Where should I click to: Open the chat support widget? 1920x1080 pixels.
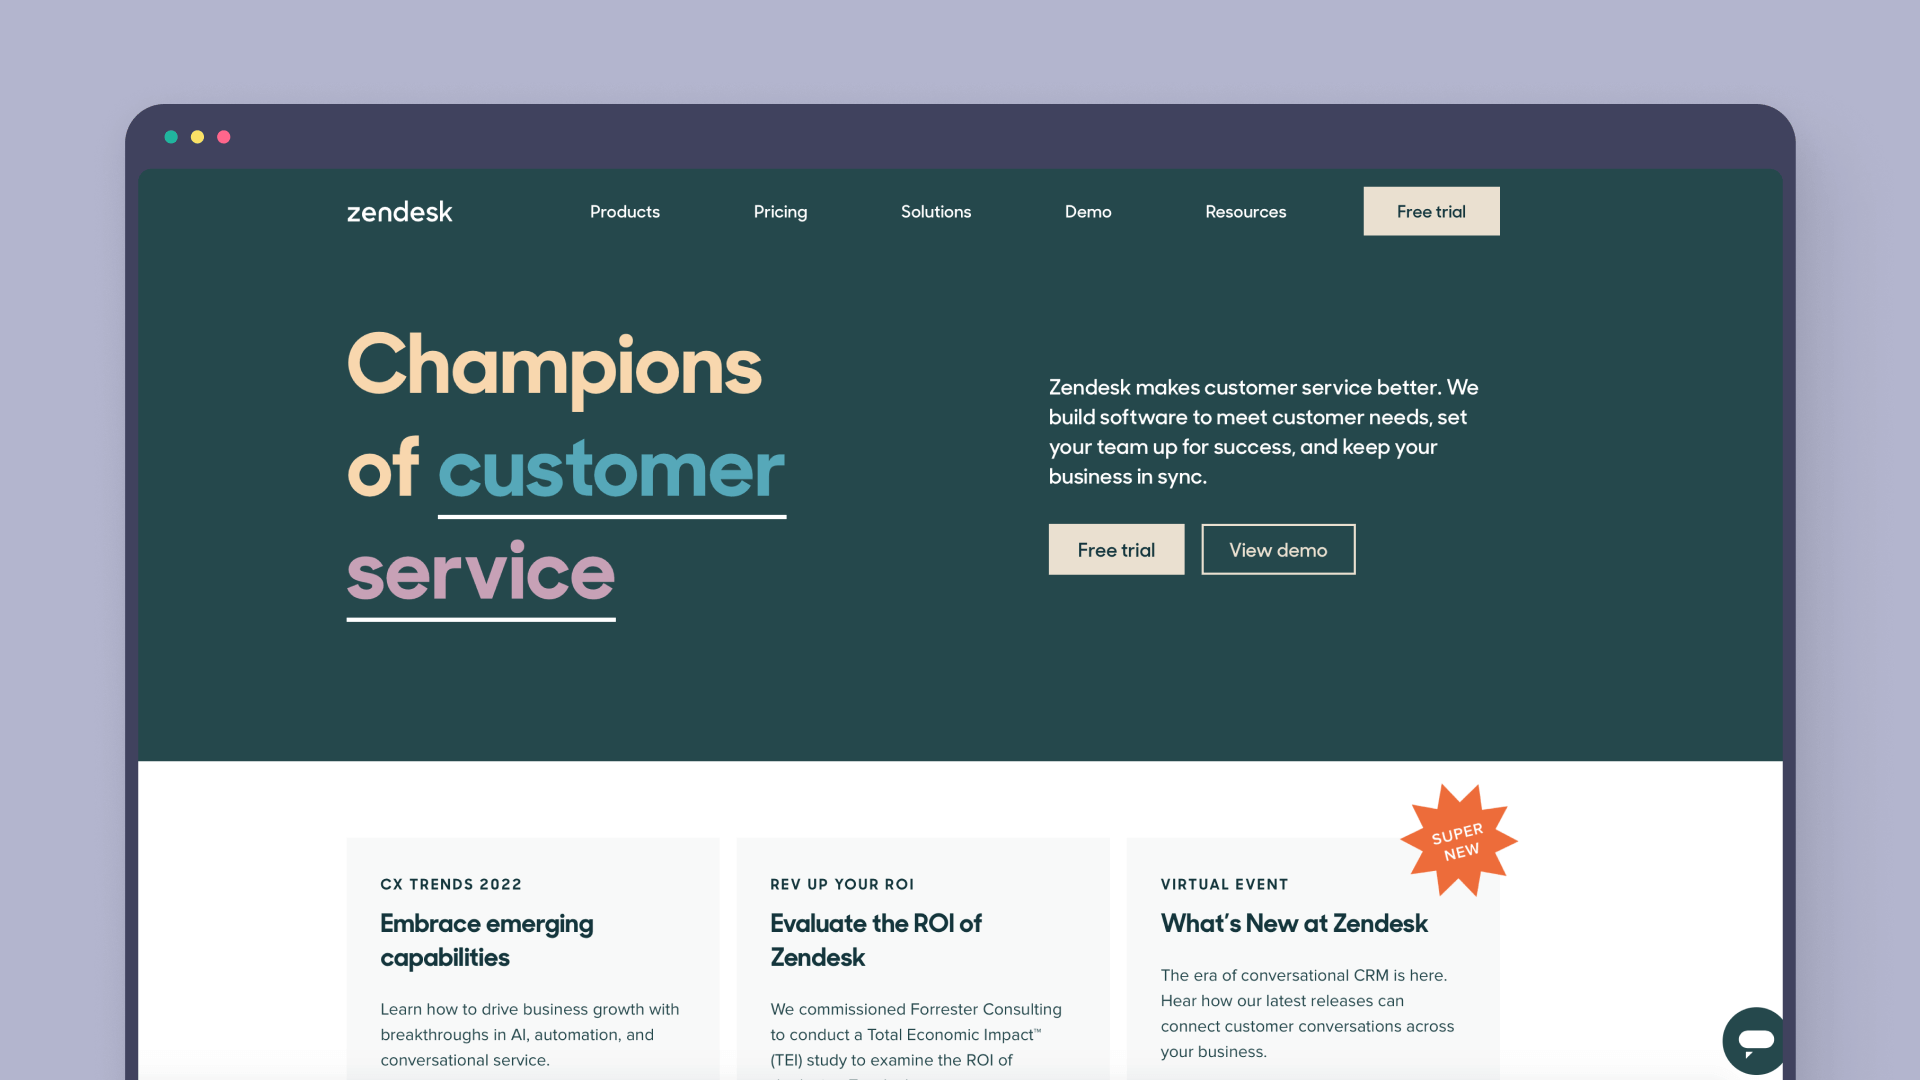(1747, 1040)
